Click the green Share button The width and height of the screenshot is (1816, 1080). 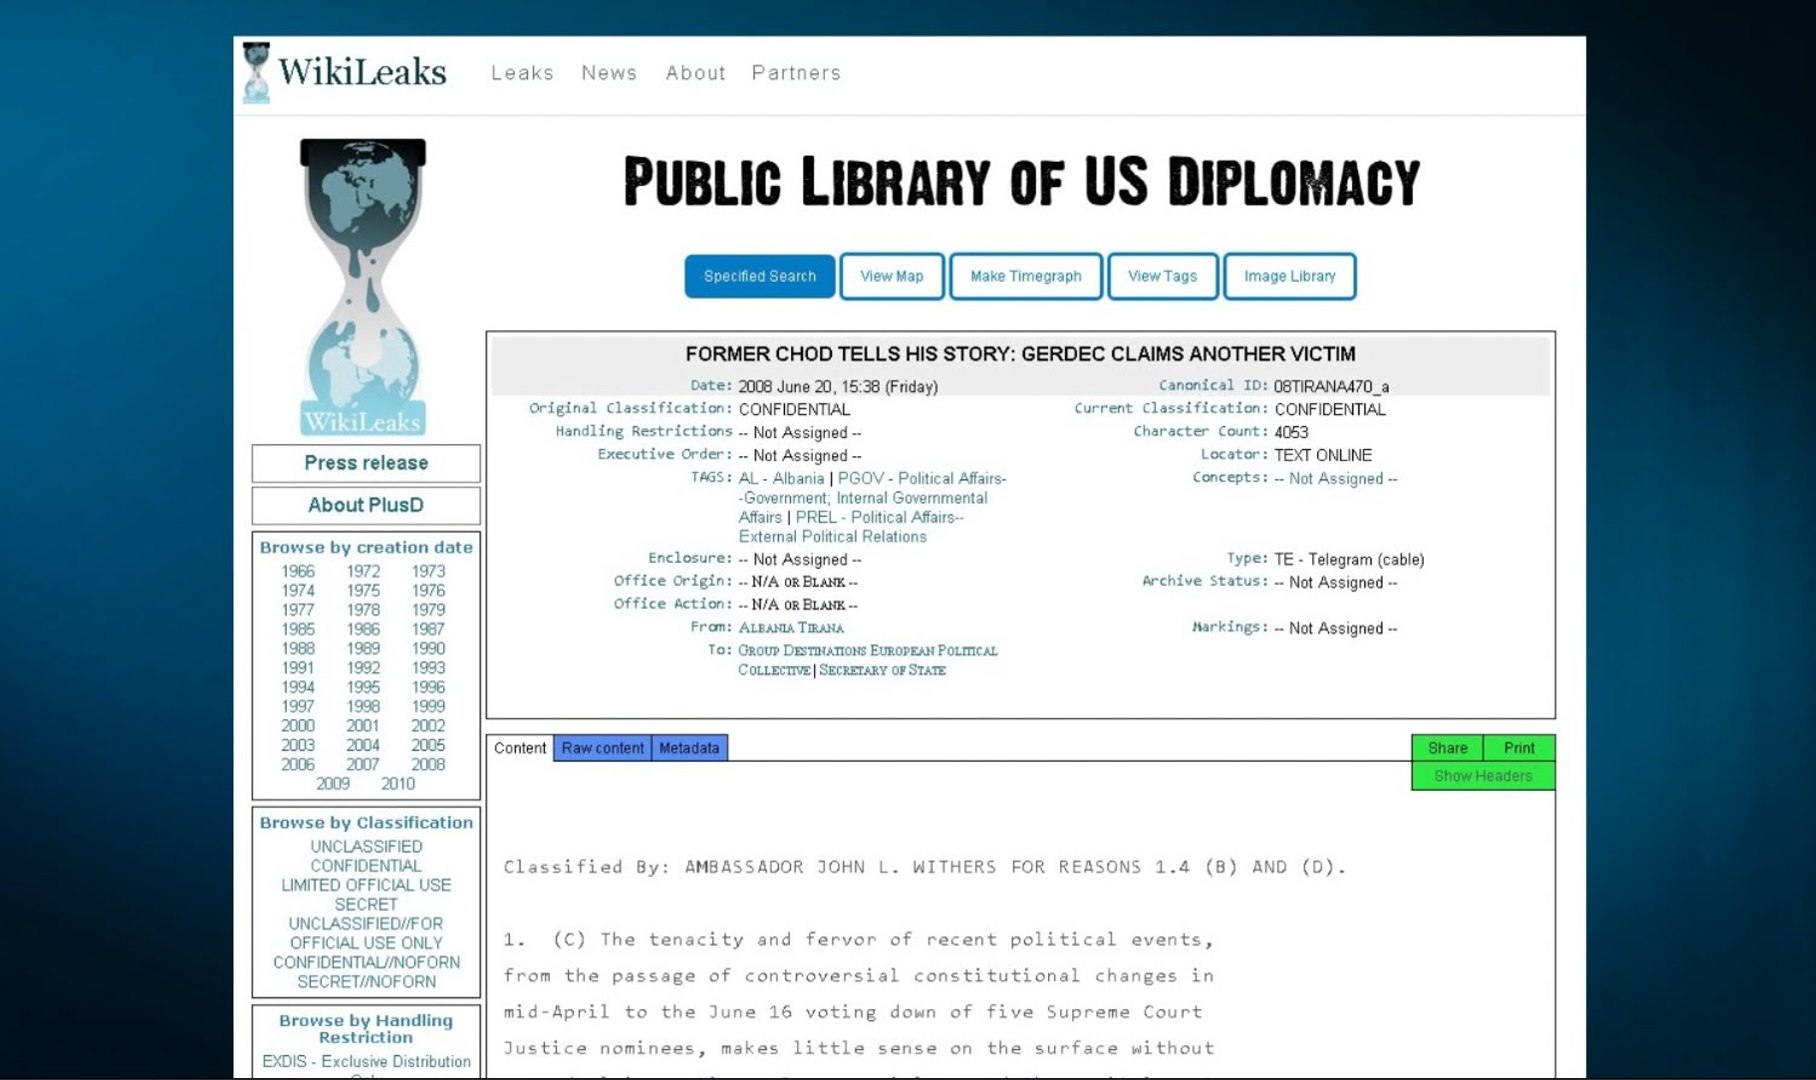click(1447, 748)
